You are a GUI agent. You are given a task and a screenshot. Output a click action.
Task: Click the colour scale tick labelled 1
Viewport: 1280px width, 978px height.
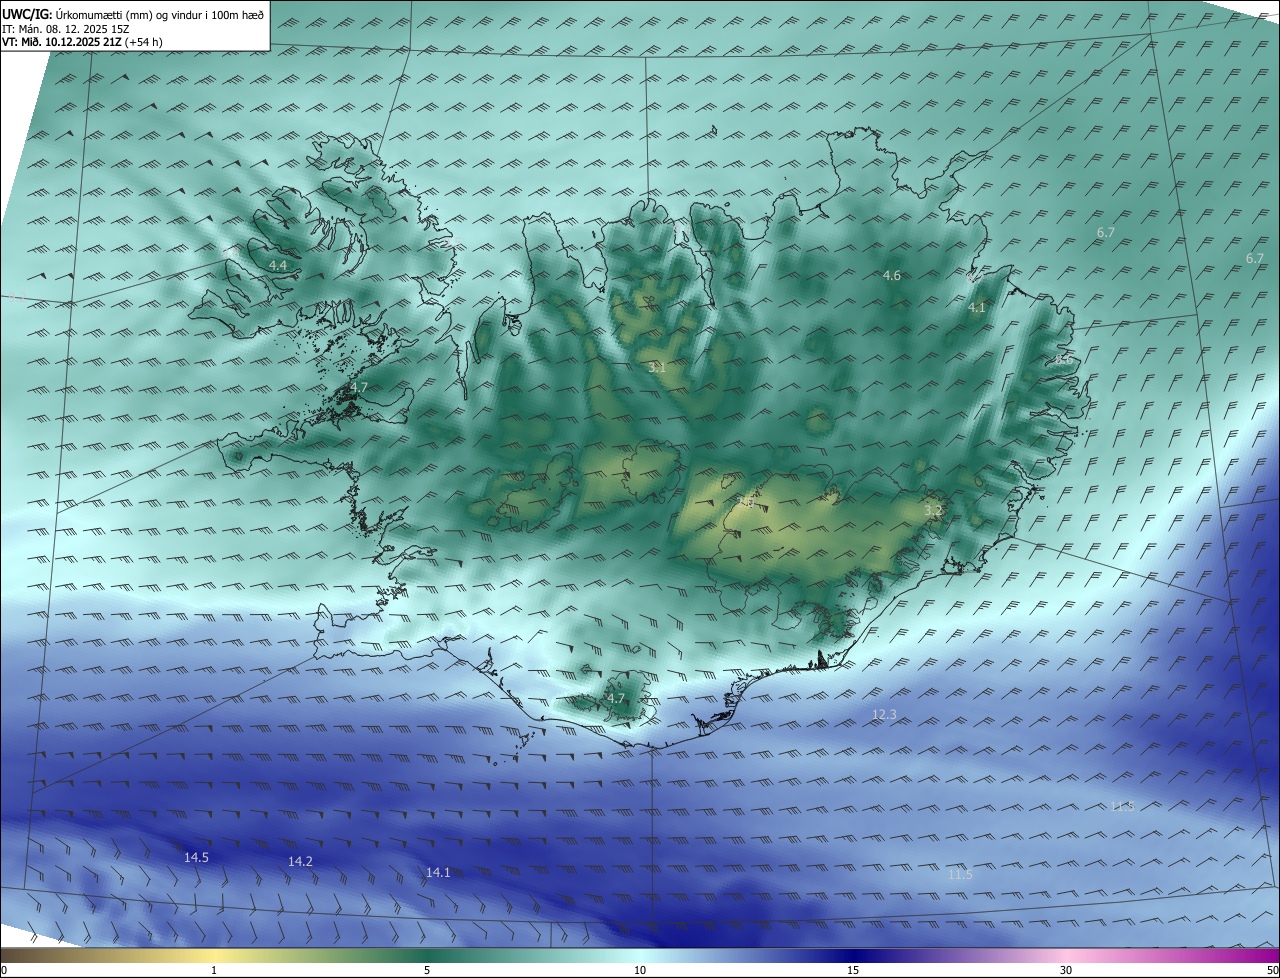tap(214, 970)
